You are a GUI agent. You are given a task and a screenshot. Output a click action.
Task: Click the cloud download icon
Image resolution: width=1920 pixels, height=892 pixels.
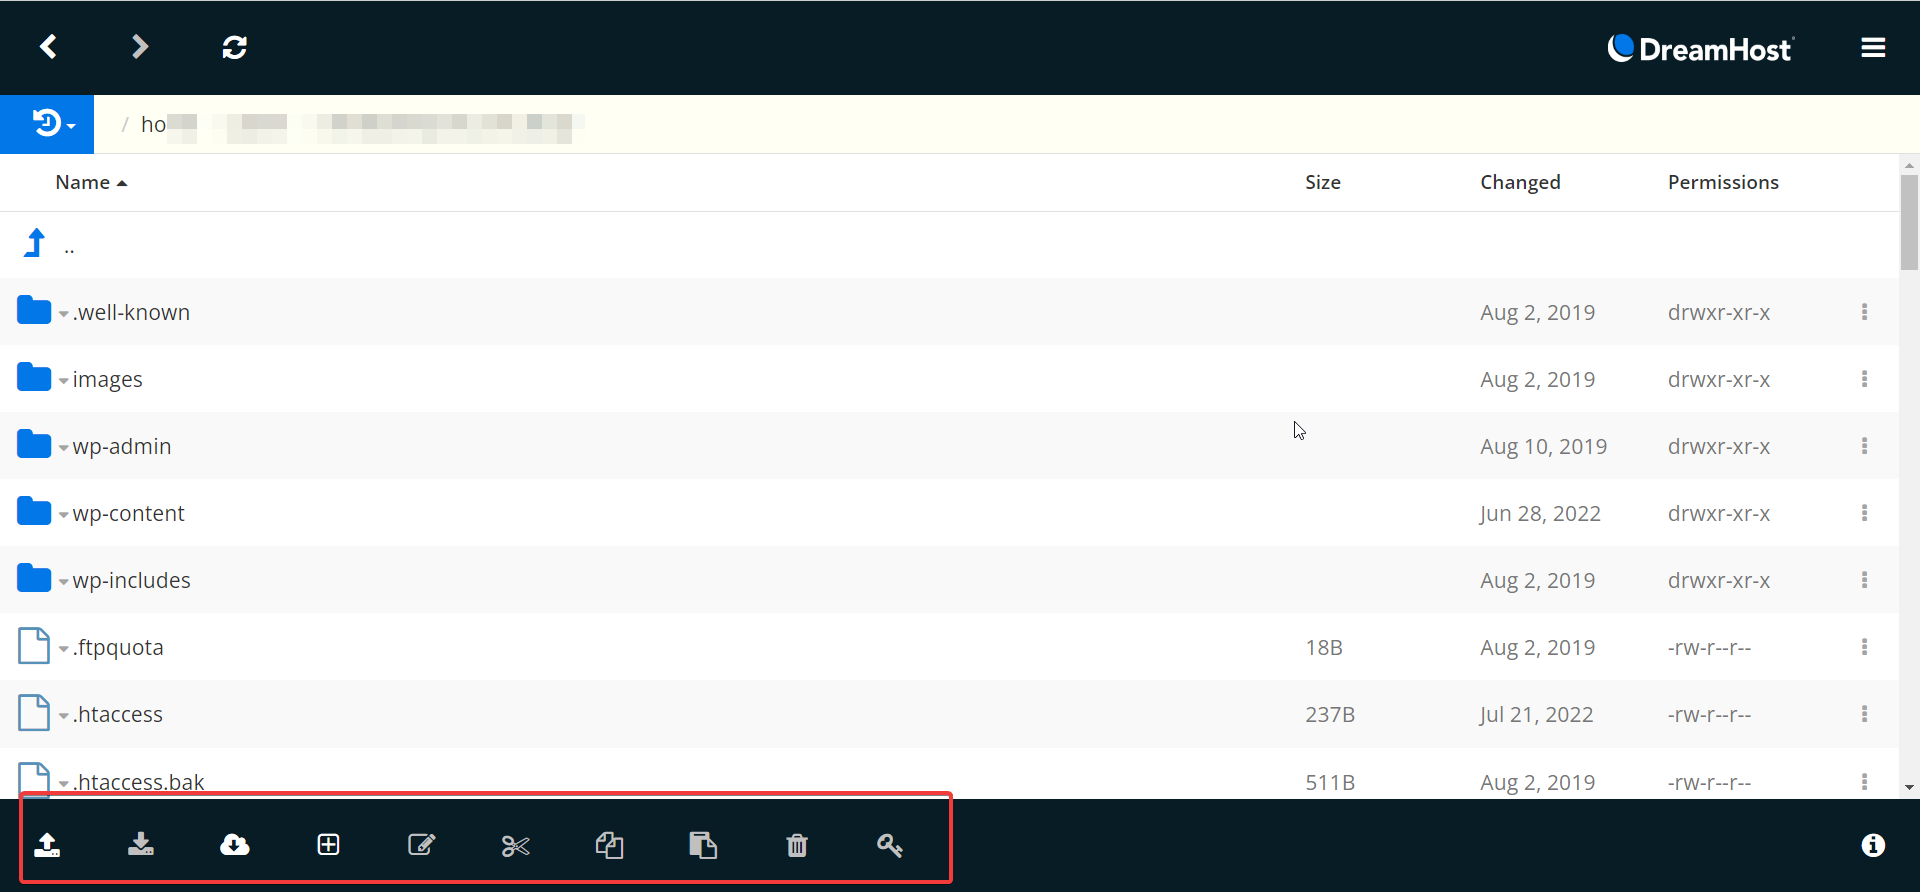tap(235, 845)
